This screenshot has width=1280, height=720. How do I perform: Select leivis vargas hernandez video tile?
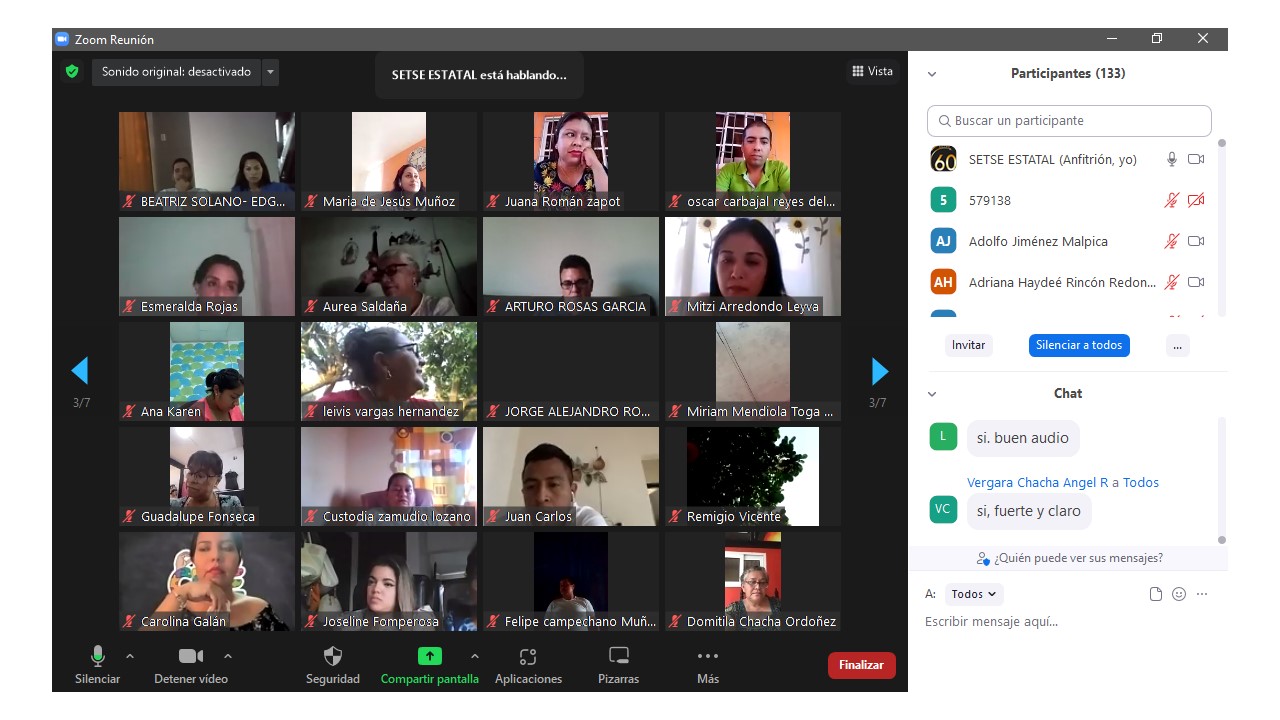pyautogui.click(x=389, y=371)
